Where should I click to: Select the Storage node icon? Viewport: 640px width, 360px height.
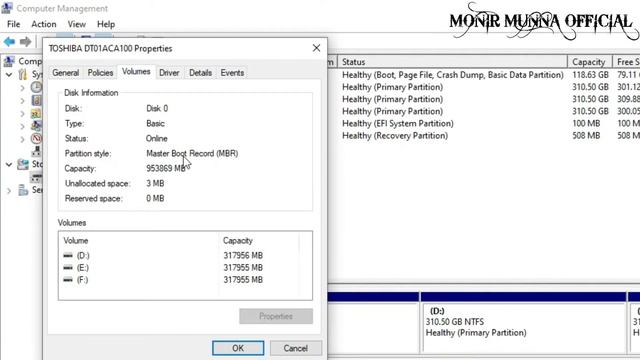(x=23, y=164)
